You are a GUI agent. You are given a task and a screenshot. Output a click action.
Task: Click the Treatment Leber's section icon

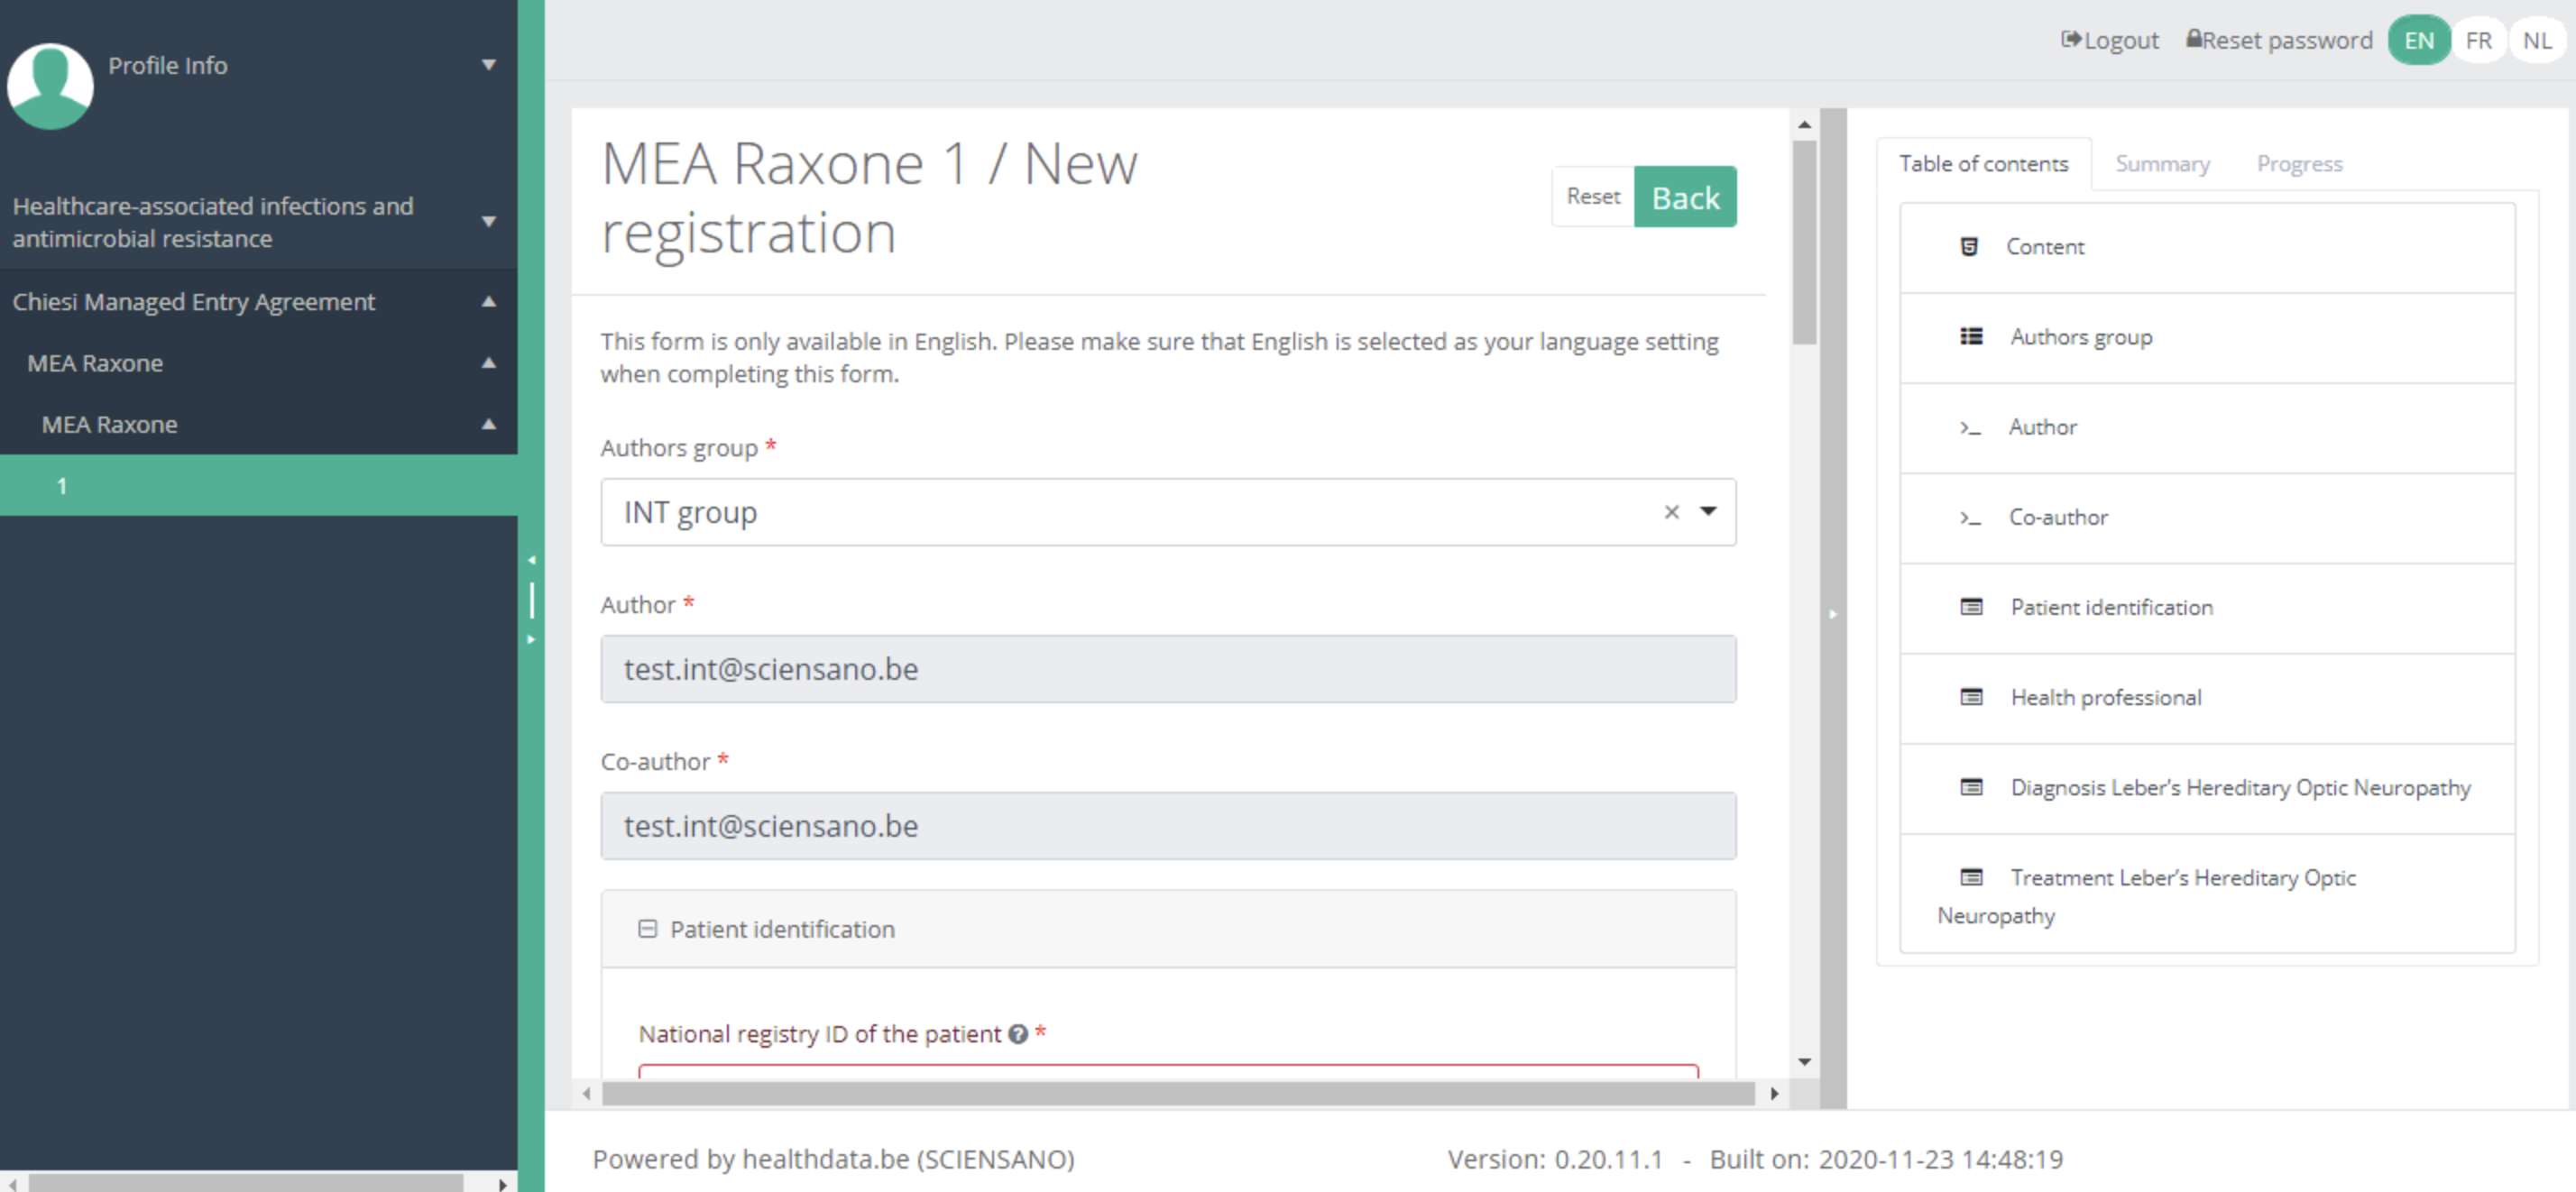(1971, 877)
